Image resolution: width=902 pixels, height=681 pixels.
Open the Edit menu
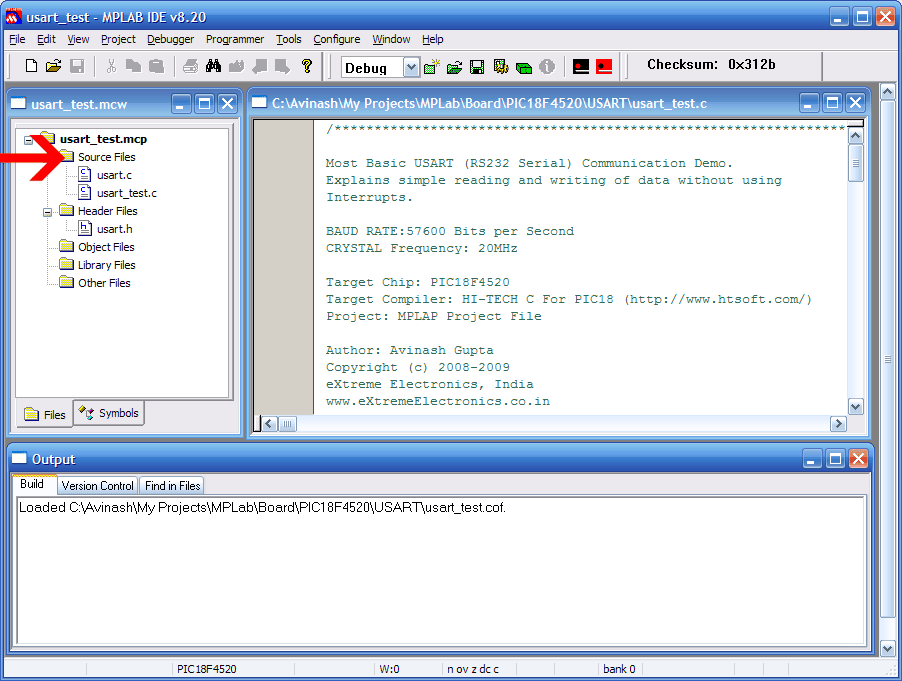[46, 39]
